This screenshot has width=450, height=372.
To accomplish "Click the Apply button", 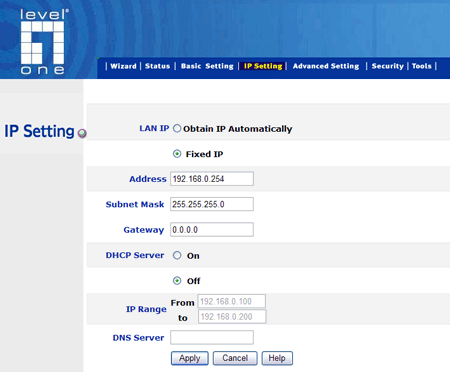I will tap(190, 358).
